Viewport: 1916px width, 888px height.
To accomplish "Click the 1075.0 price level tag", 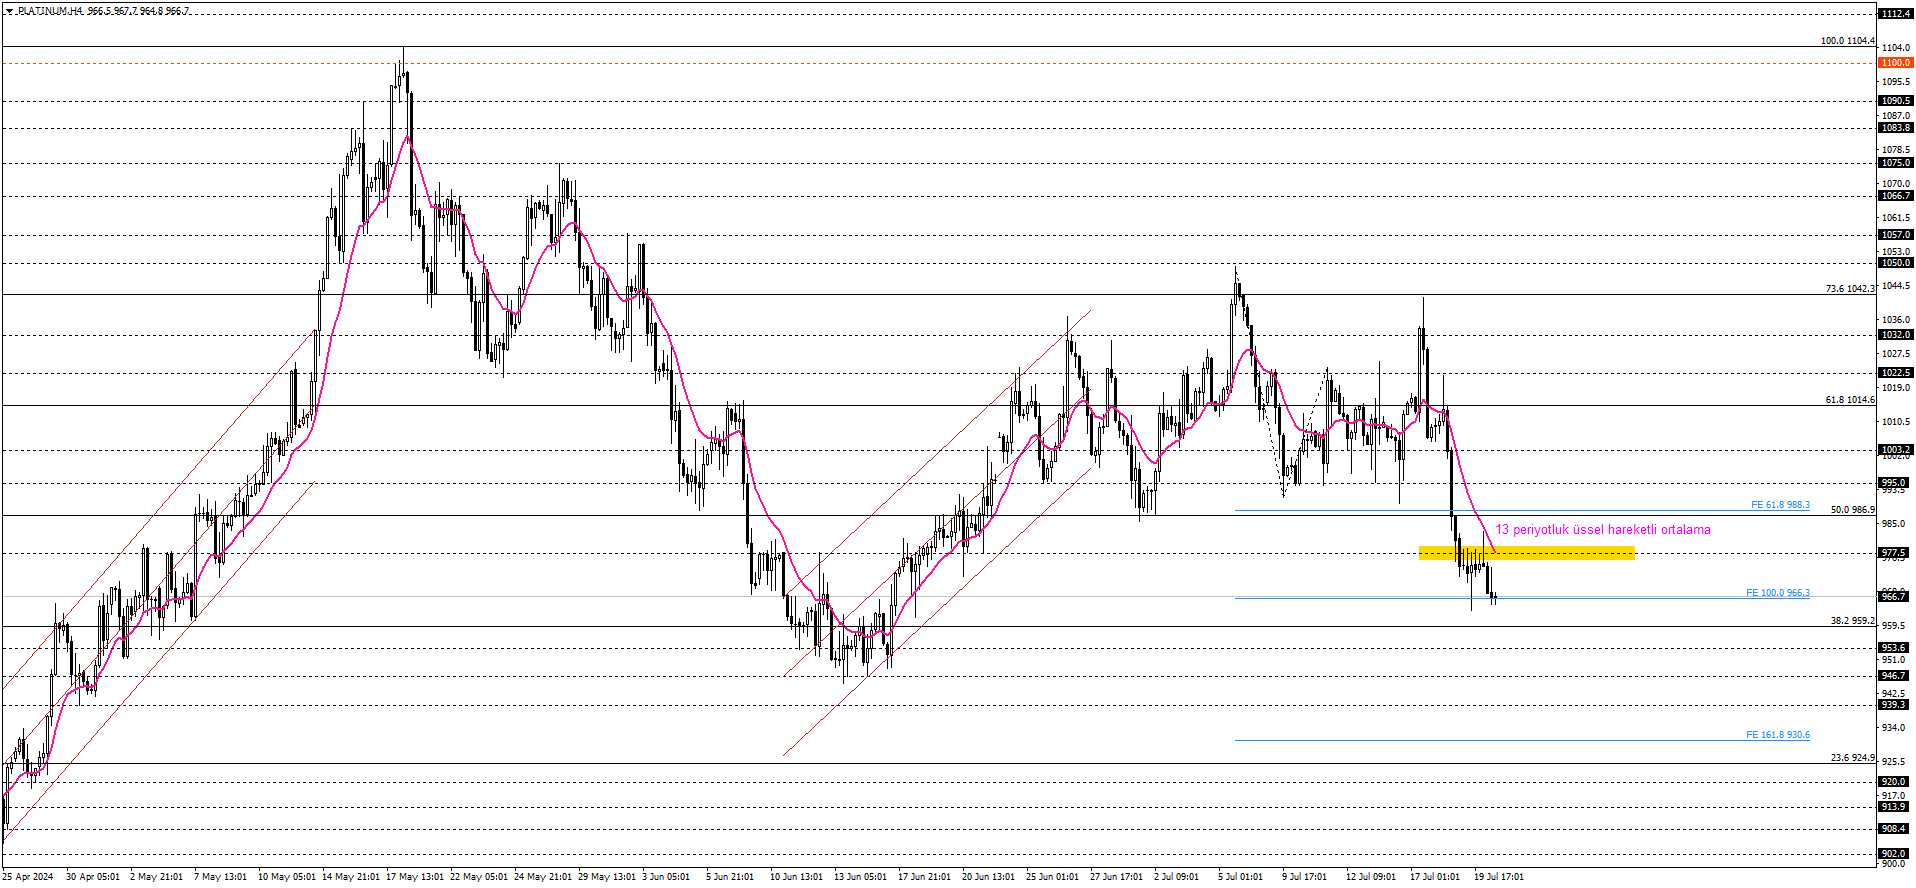I will click(1896, 163).
